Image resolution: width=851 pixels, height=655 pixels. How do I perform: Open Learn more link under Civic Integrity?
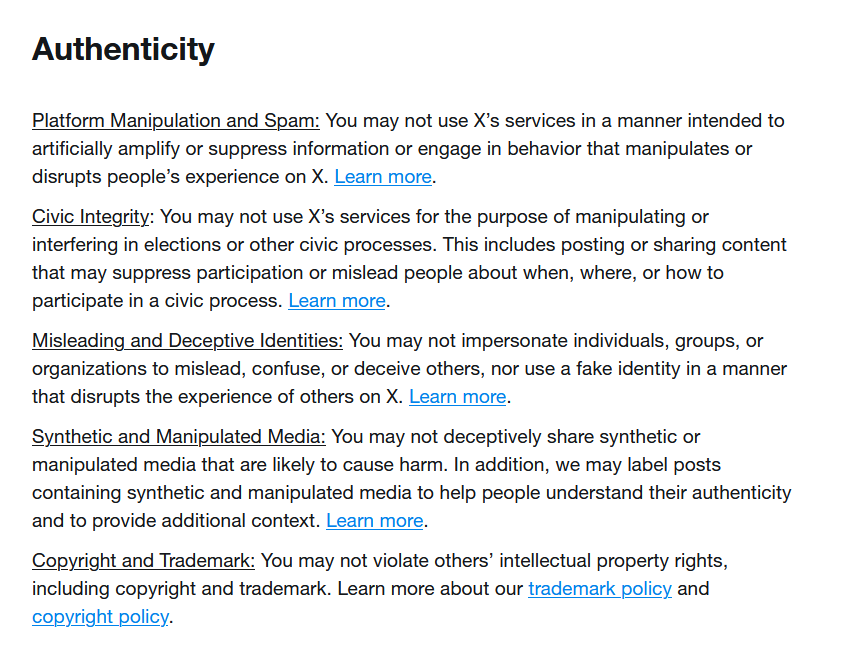tap(336, 301)
